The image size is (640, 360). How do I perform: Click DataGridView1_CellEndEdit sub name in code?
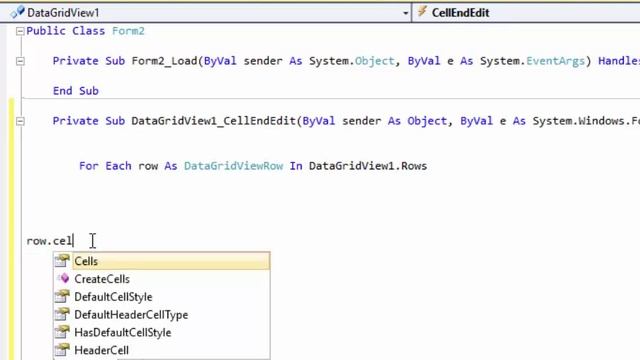(214, 121)
